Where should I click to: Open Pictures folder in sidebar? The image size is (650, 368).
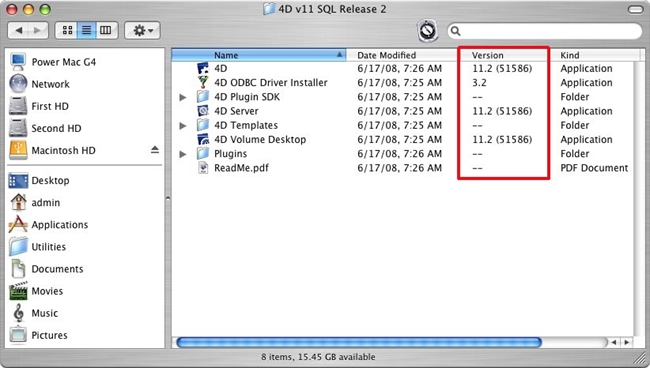point(49,335)
